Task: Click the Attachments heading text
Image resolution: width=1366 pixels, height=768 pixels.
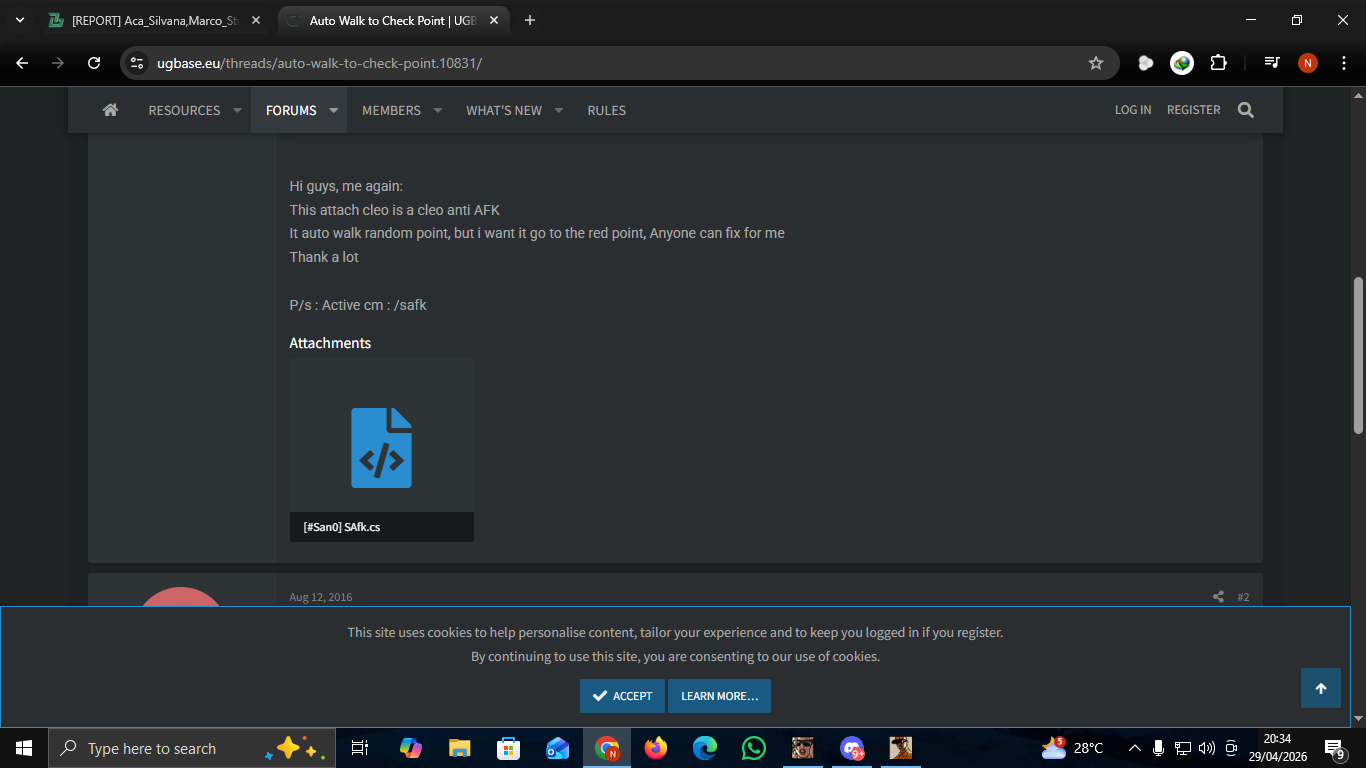Action: click(330, 343)
